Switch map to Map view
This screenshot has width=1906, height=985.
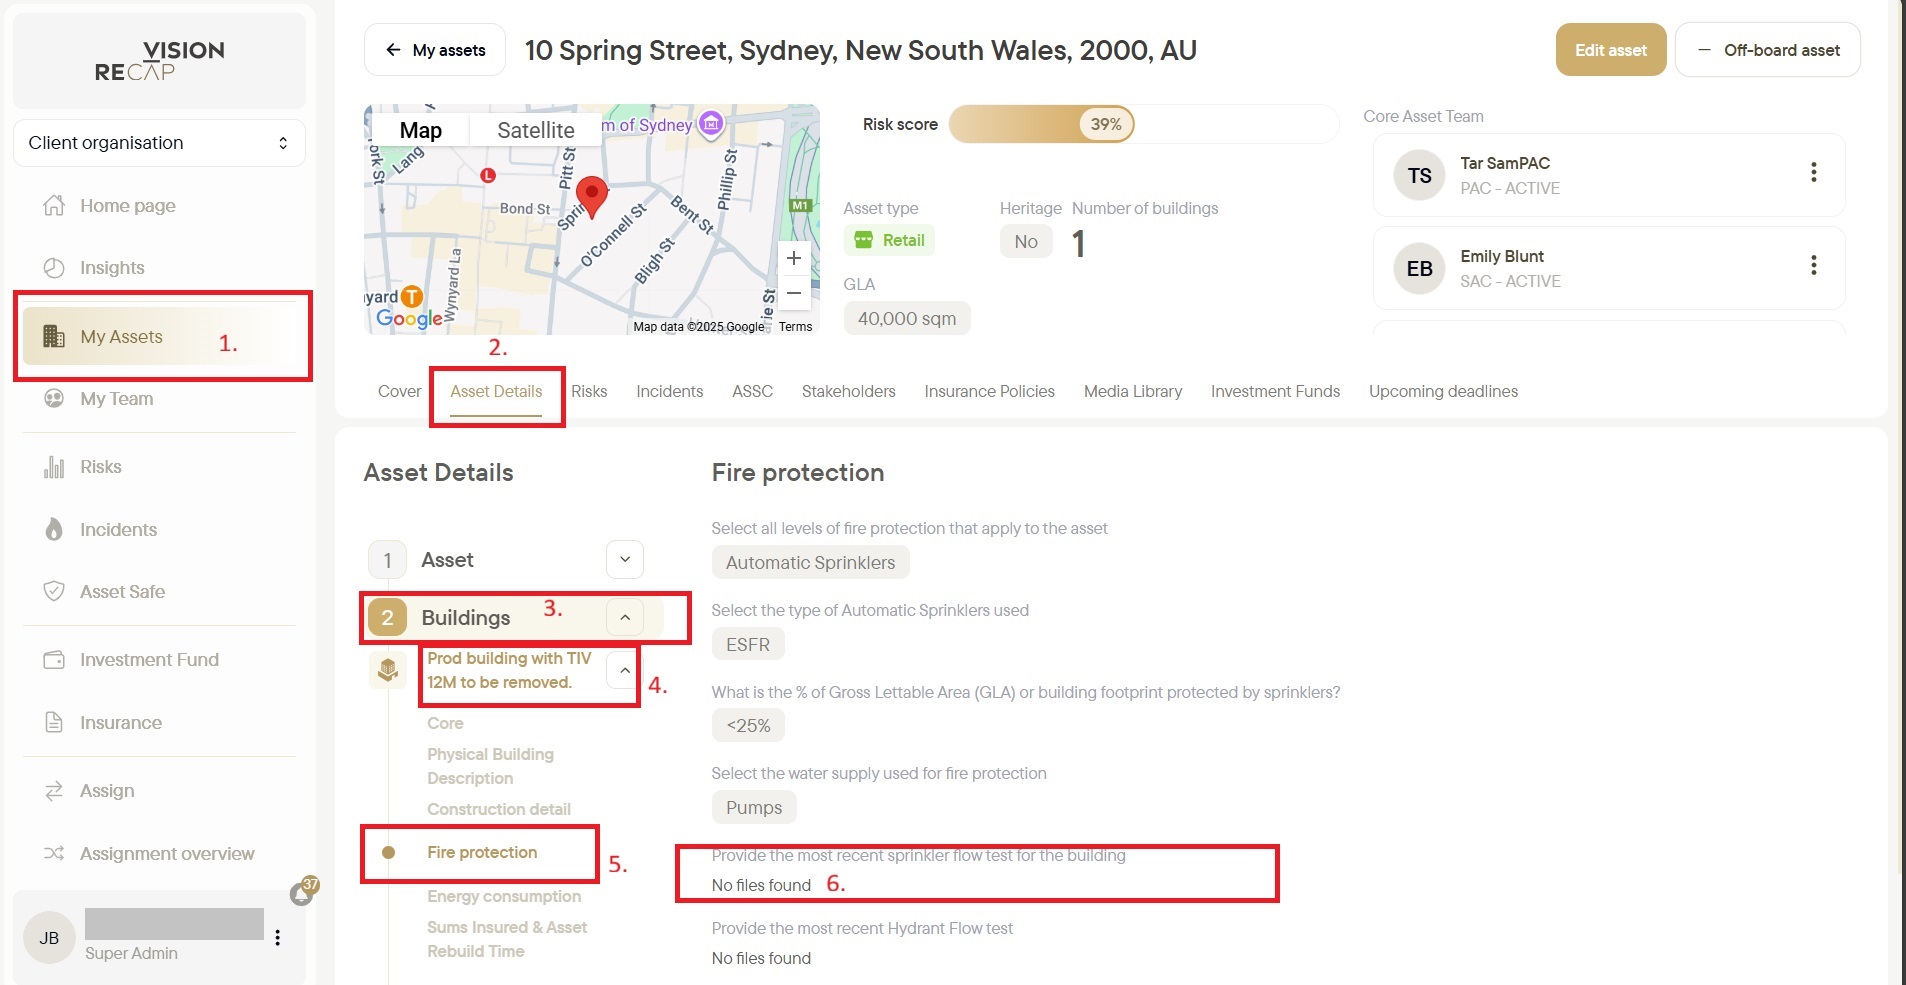[x=420, y=130]
